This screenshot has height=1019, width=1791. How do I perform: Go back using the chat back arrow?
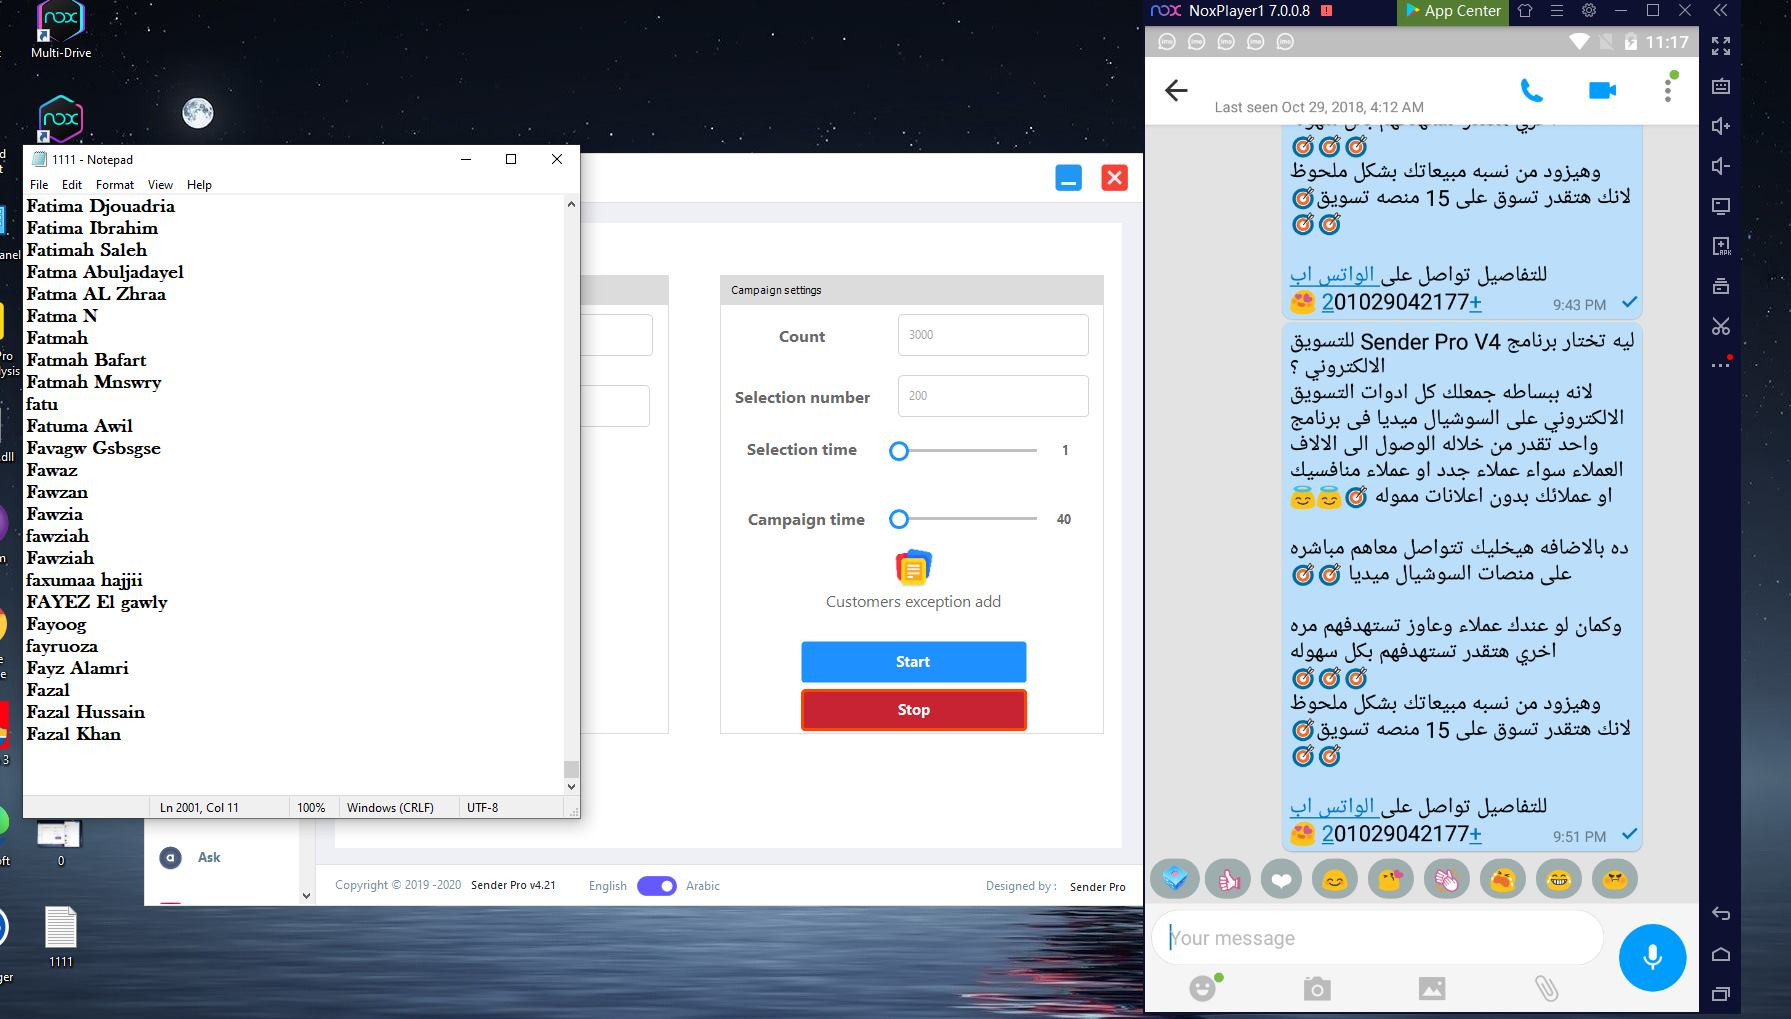tap(1176, 91)
